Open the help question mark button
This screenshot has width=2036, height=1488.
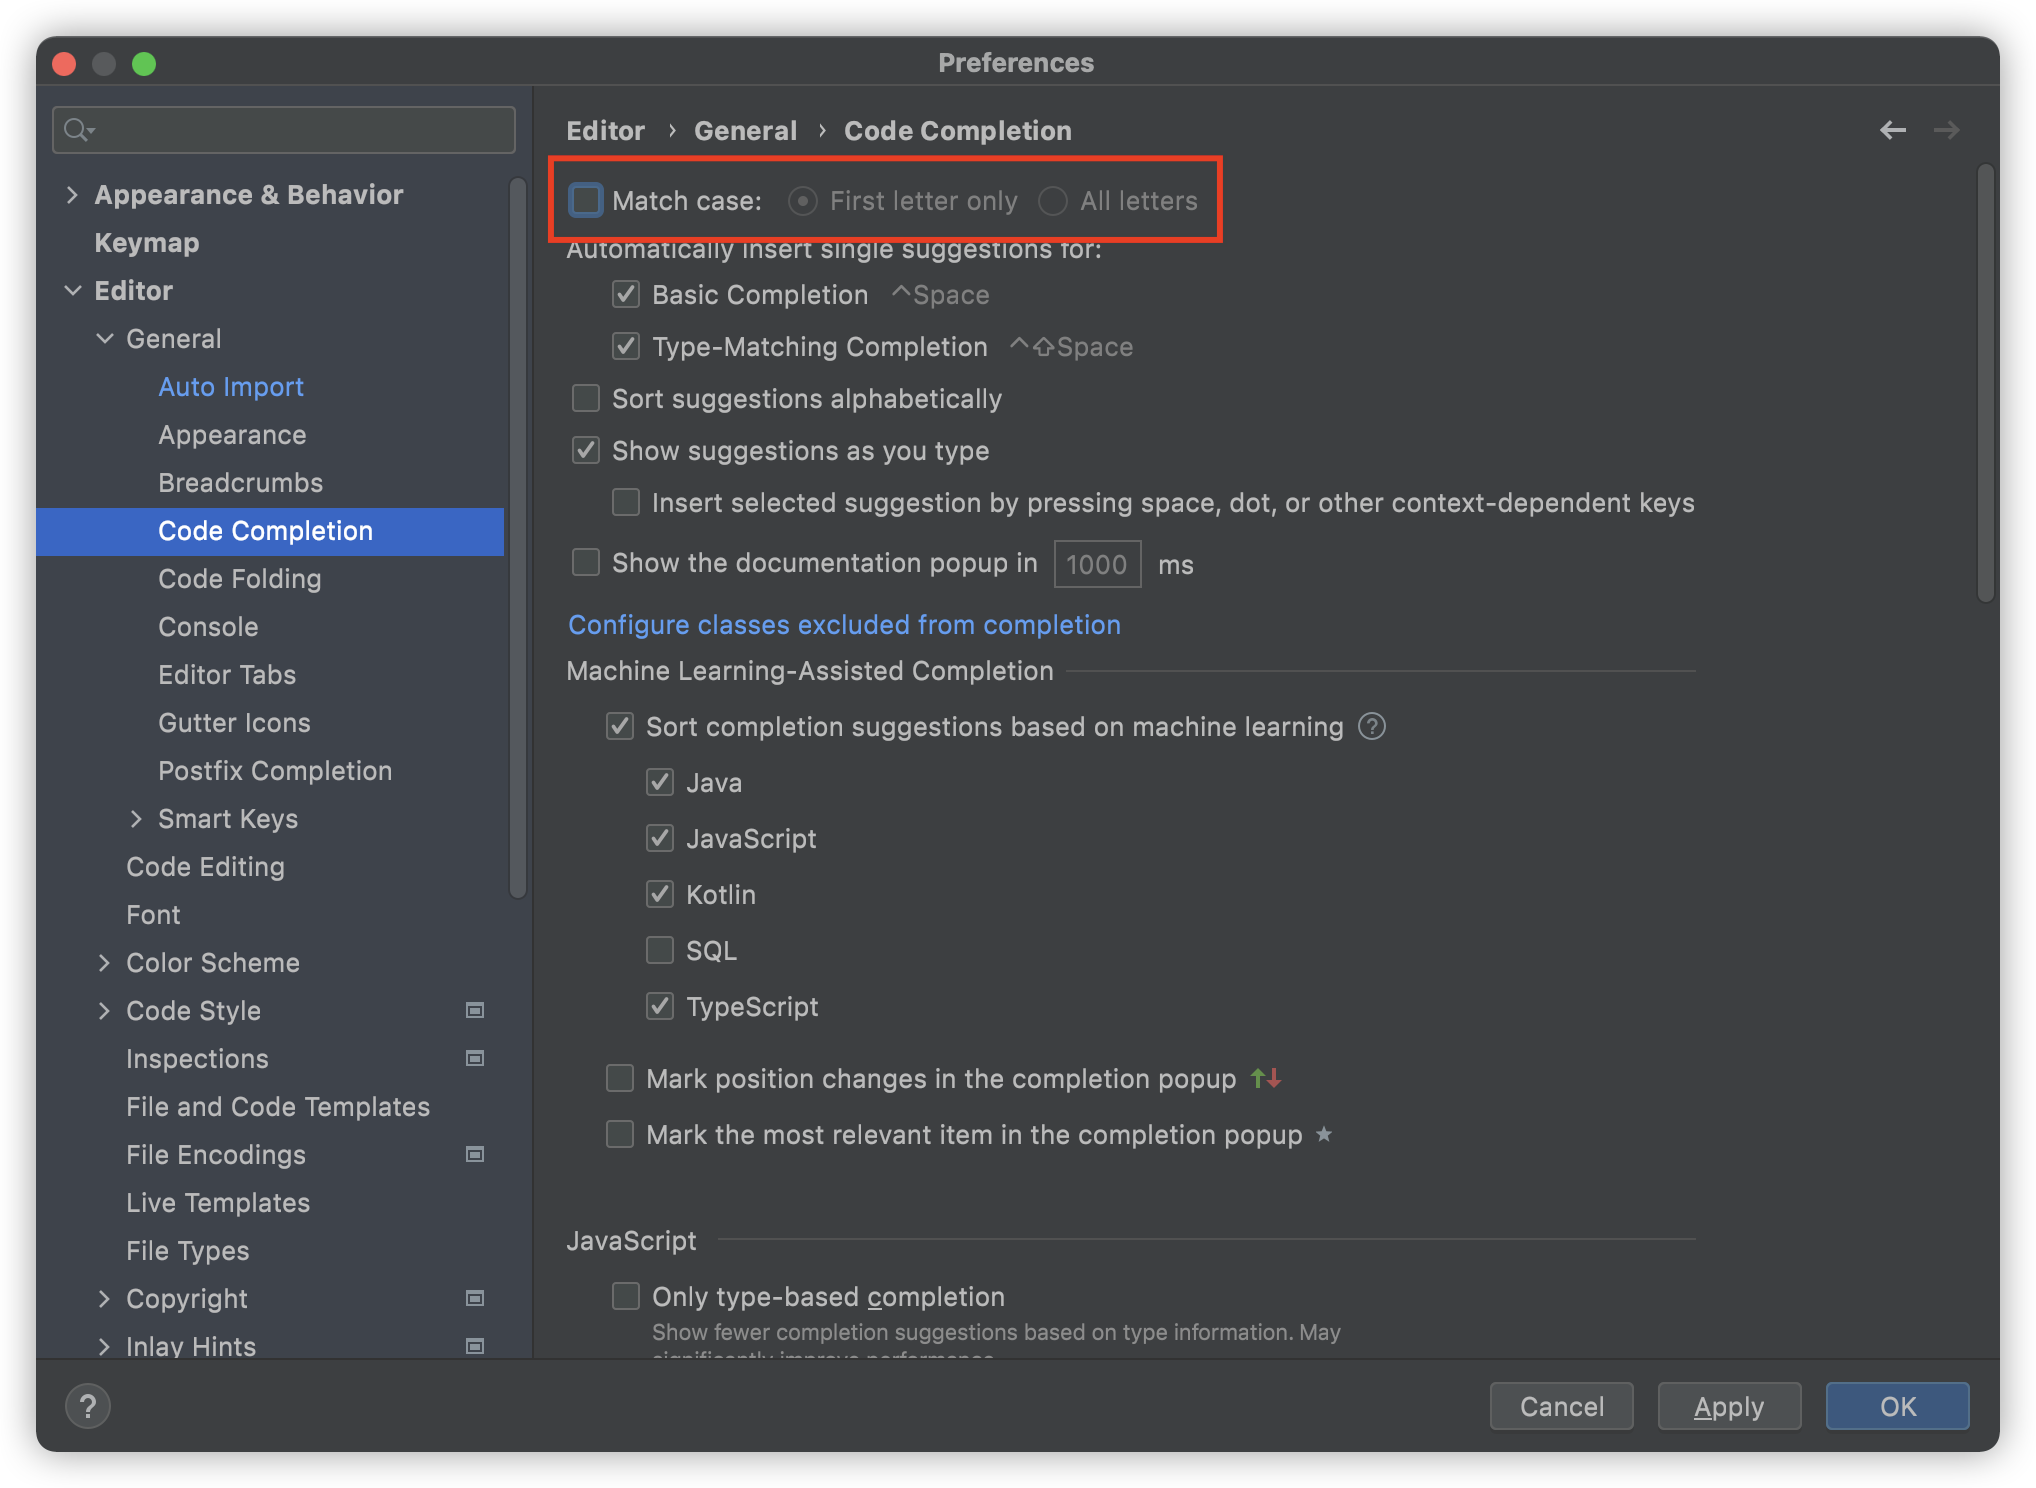tap(88, 1406)
